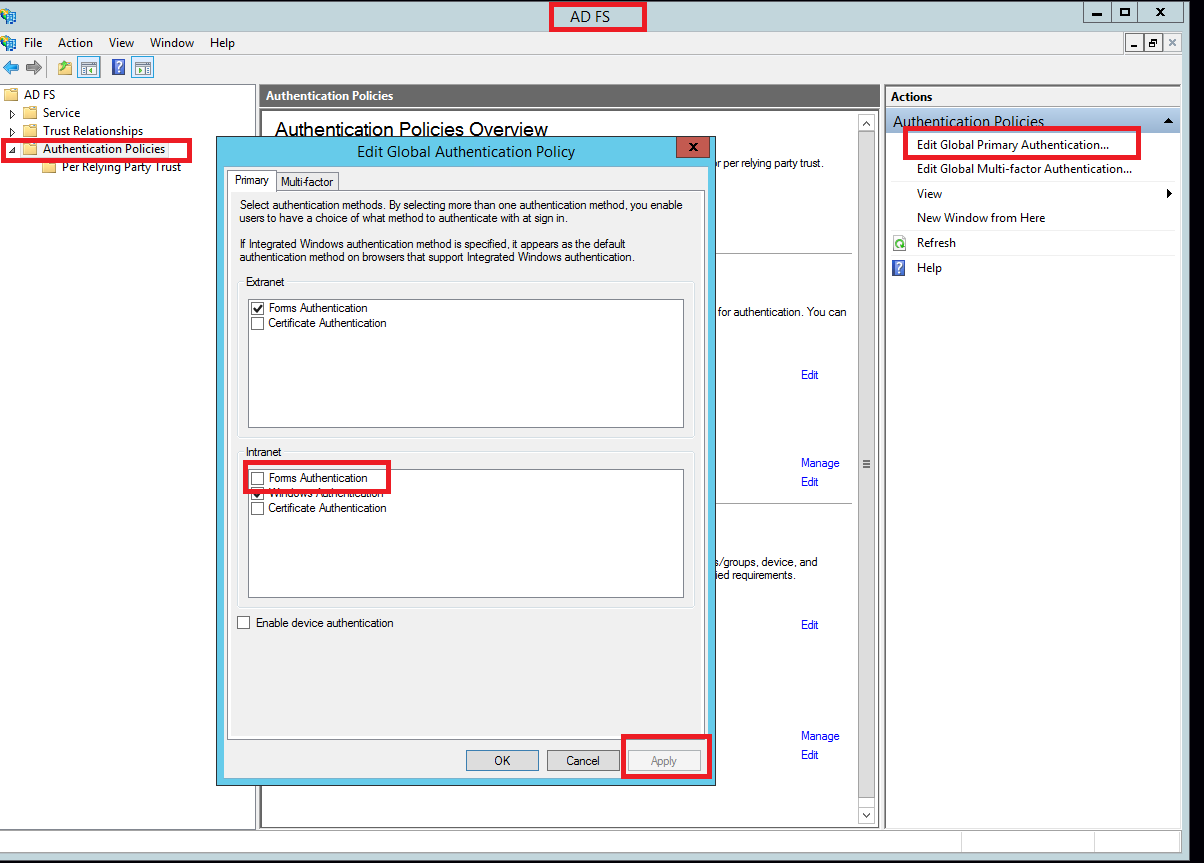Viewport: 1204px width, 863px height.
Task: Open the File menu
Action: (33, 43)
